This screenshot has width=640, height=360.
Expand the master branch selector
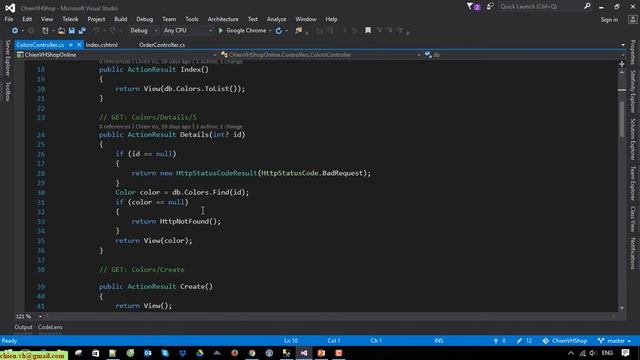tap(614, 341)
